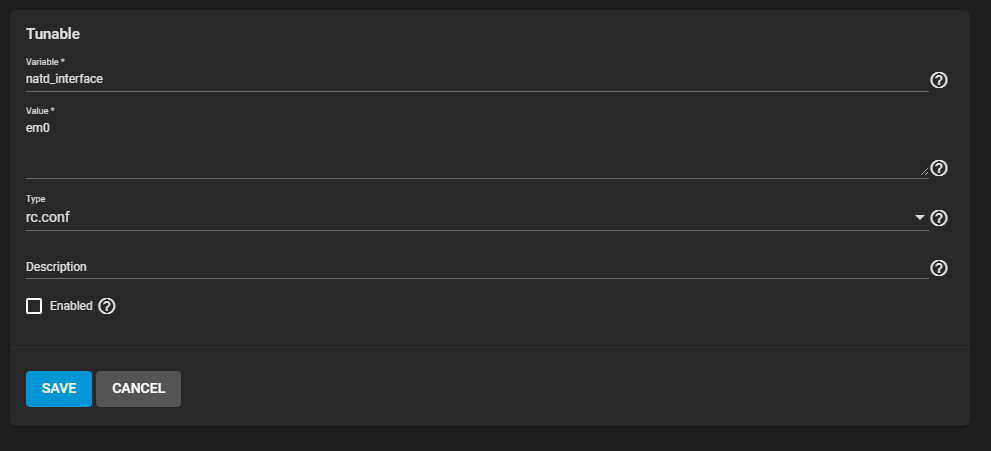The height and width of the screenshot is (451, 991).
Task: Click the small Type label
Action: (35, 199)
